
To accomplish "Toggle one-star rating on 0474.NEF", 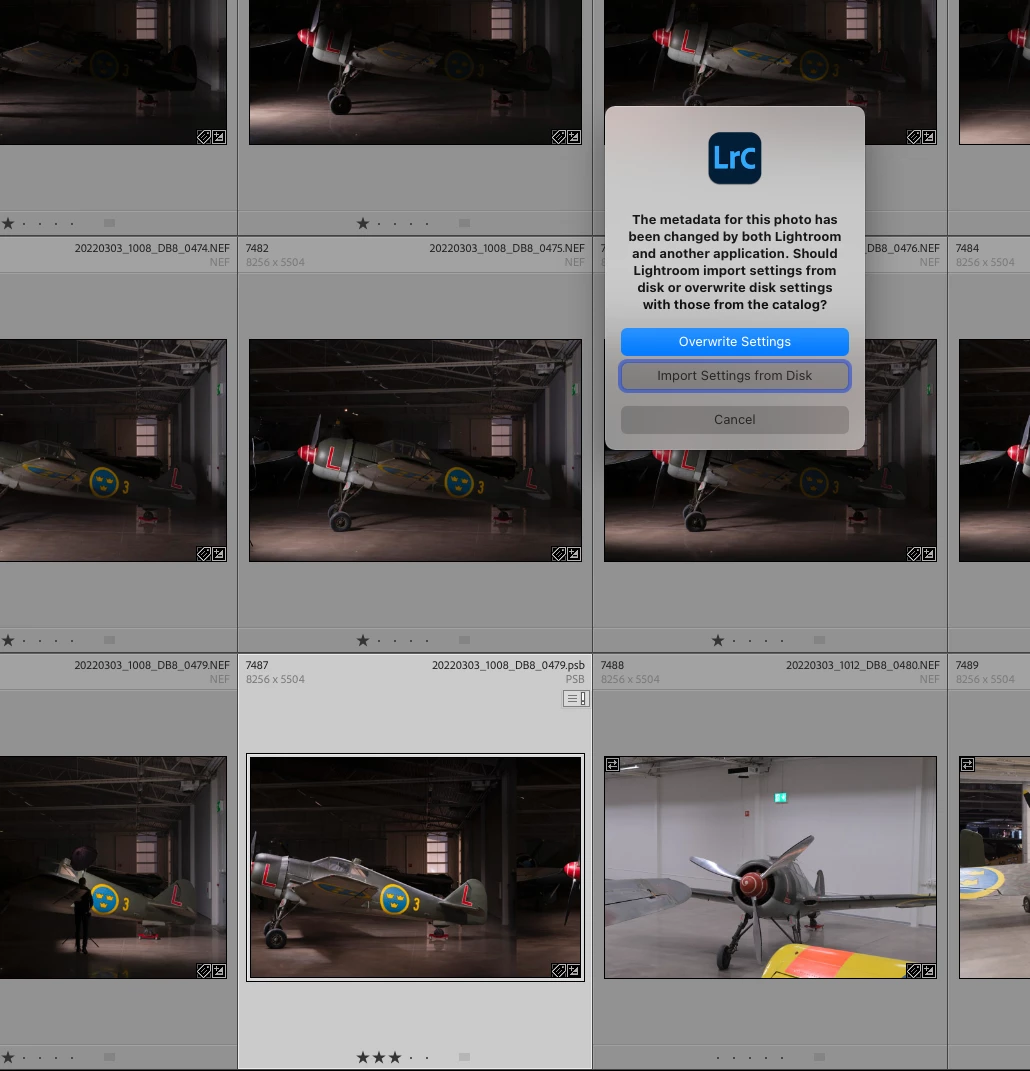I will pos(8,640).
